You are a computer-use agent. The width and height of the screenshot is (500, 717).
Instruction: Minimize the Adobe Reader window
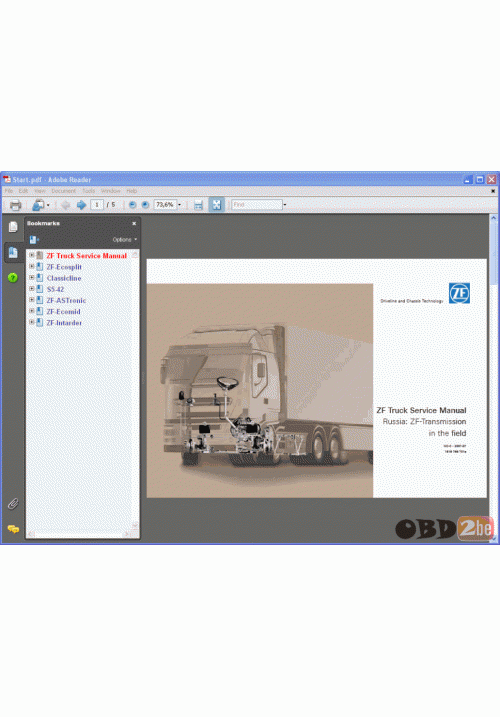(x=468, y=179)
